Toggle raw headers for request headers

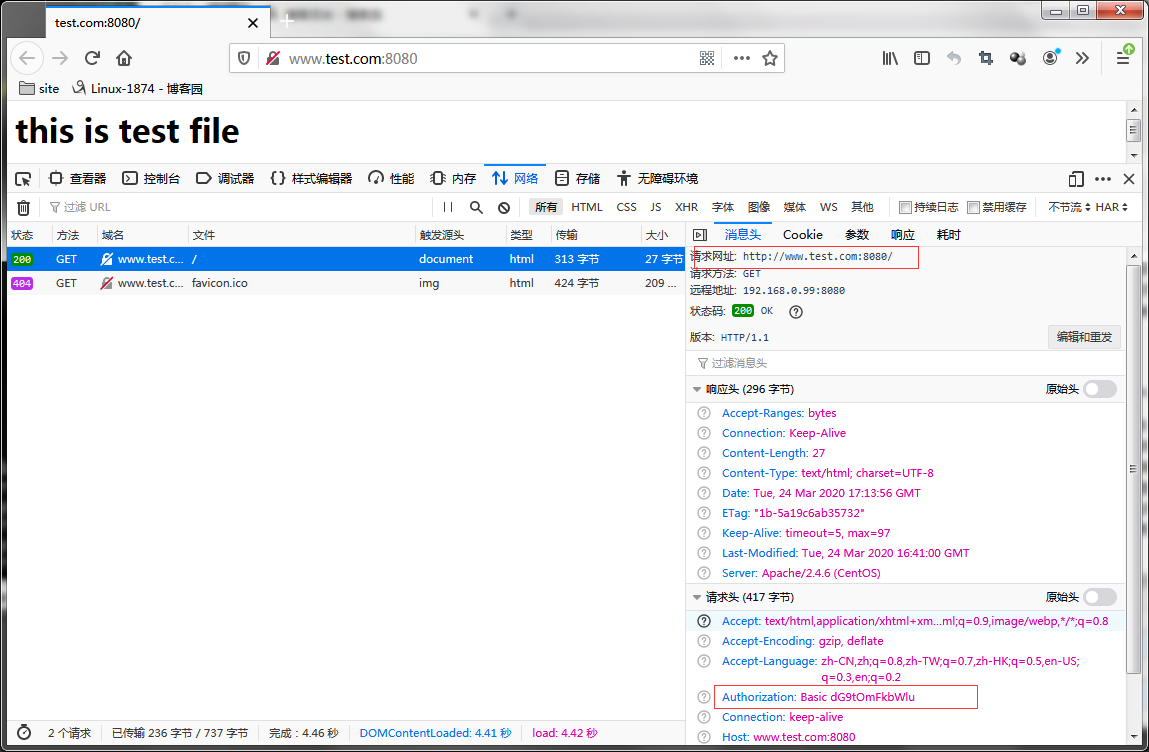click(x=1100, y=597)
